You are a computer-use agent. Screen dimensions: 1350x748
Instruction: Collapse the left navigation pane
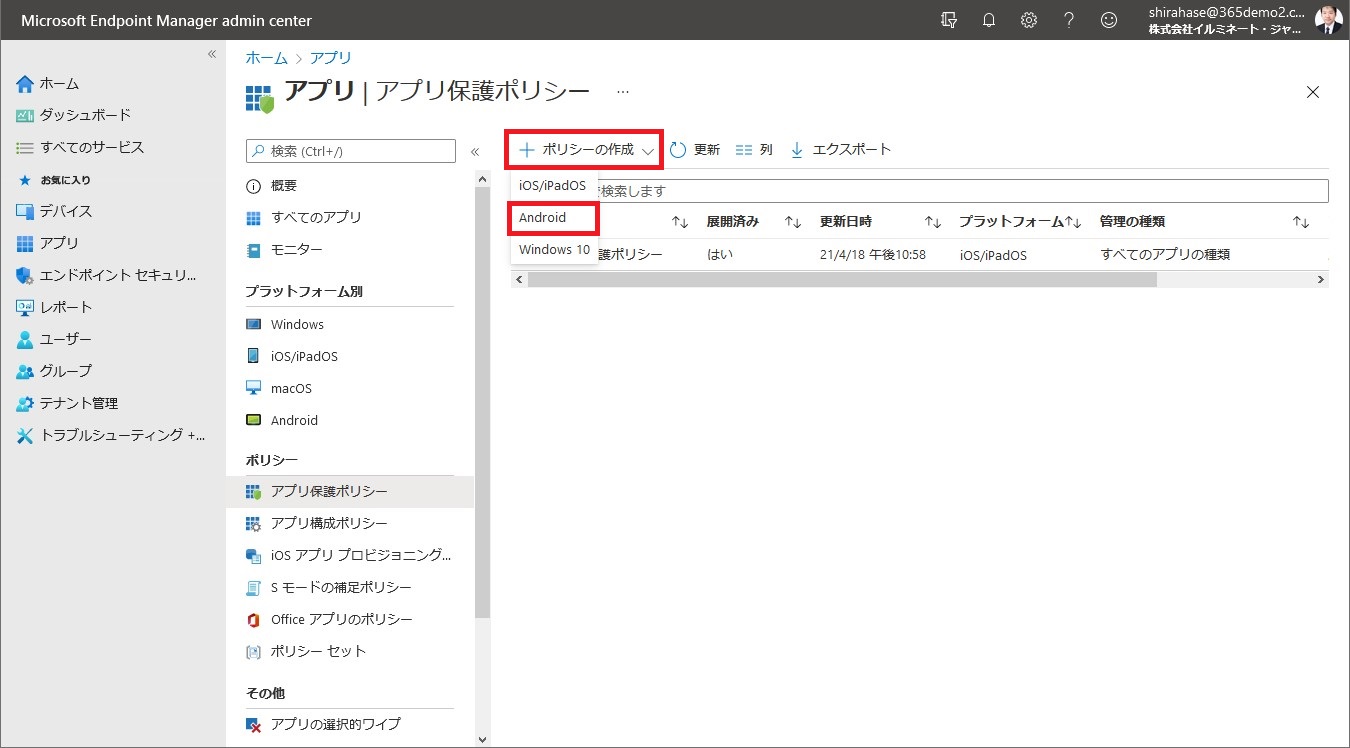212,54
